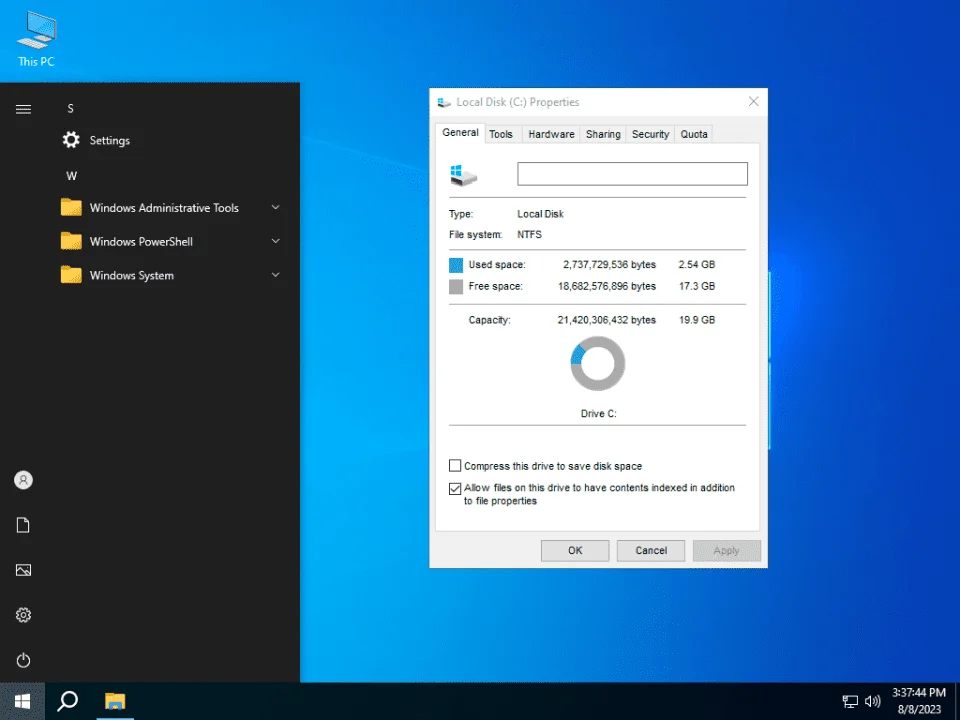Click the '17.3 GB' free space value
The width and height of the screenshot is (960, 720).
[697, 286]
